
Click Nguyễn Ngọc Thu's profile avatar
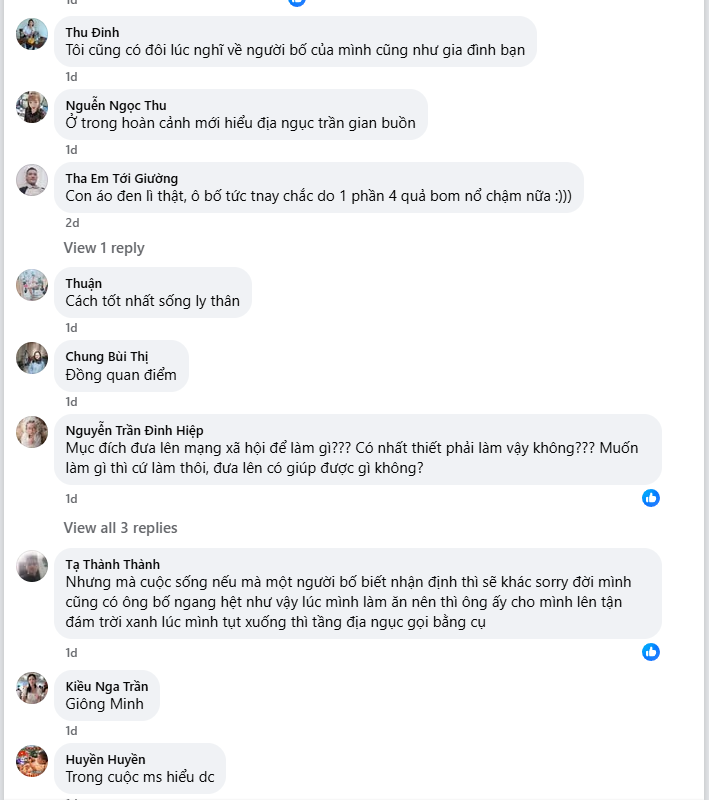pyautogui.click(x=32, y=107)
